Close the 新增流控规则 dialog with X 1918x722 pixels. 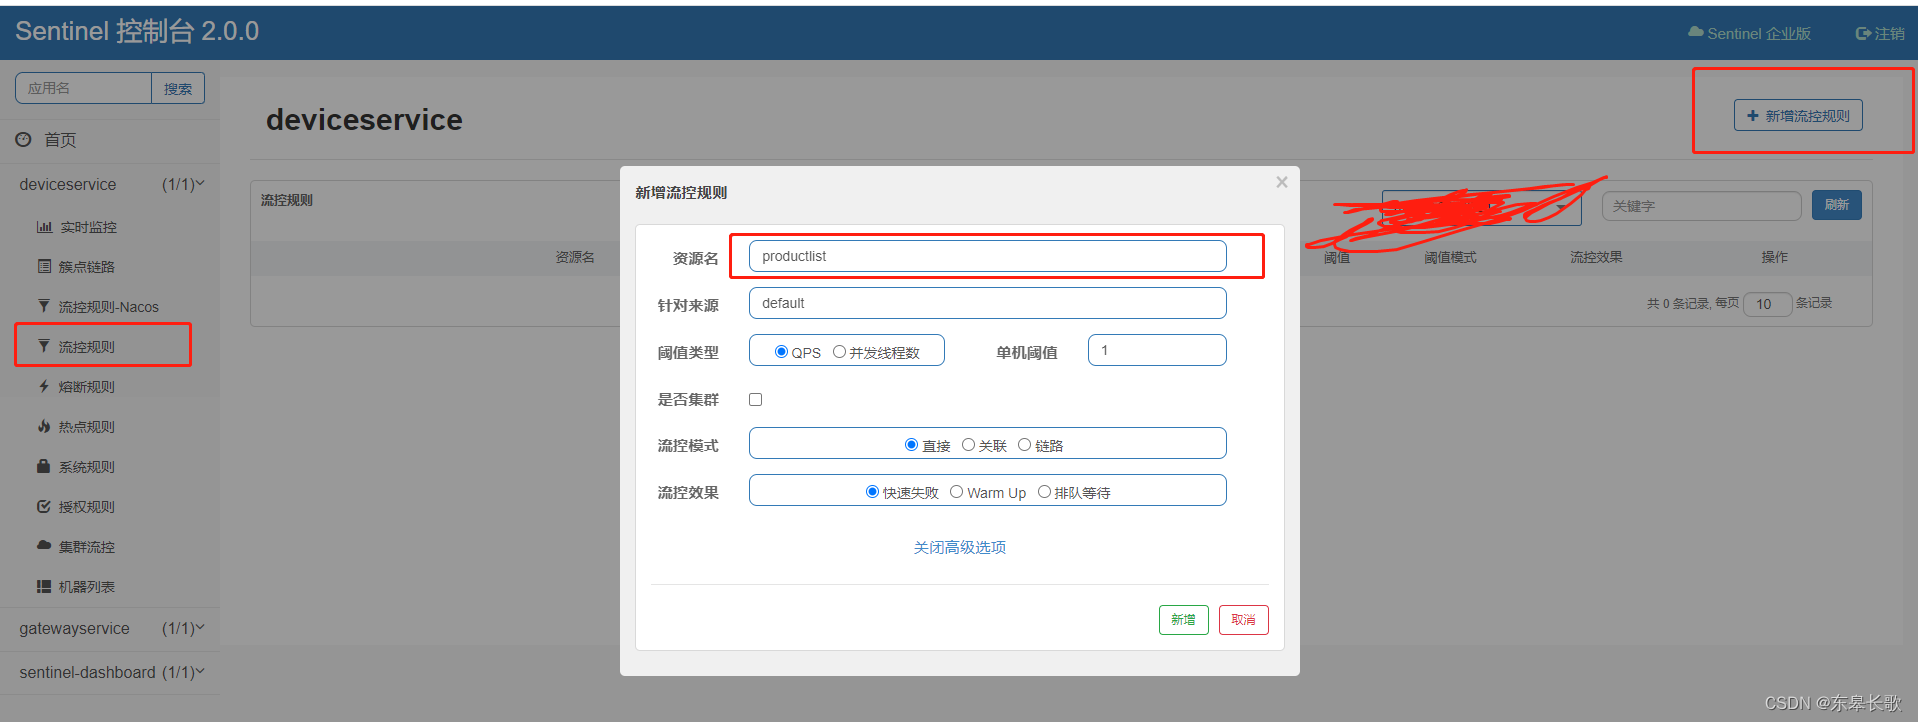click(x=1282, y=182)
